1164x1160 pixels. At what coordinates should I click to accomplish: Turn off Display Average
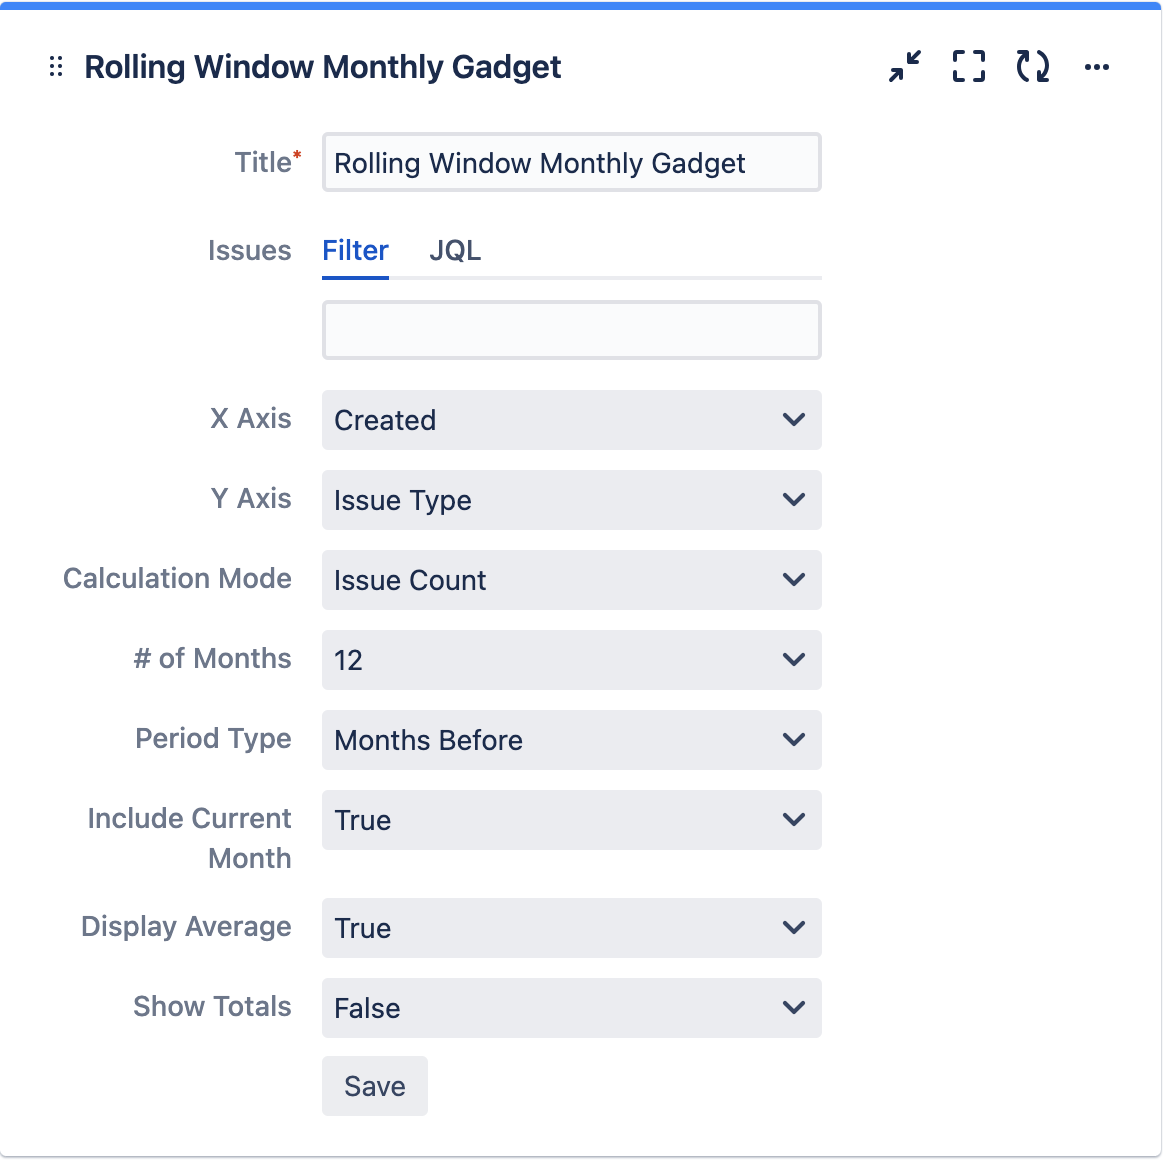tap(571, 928)
